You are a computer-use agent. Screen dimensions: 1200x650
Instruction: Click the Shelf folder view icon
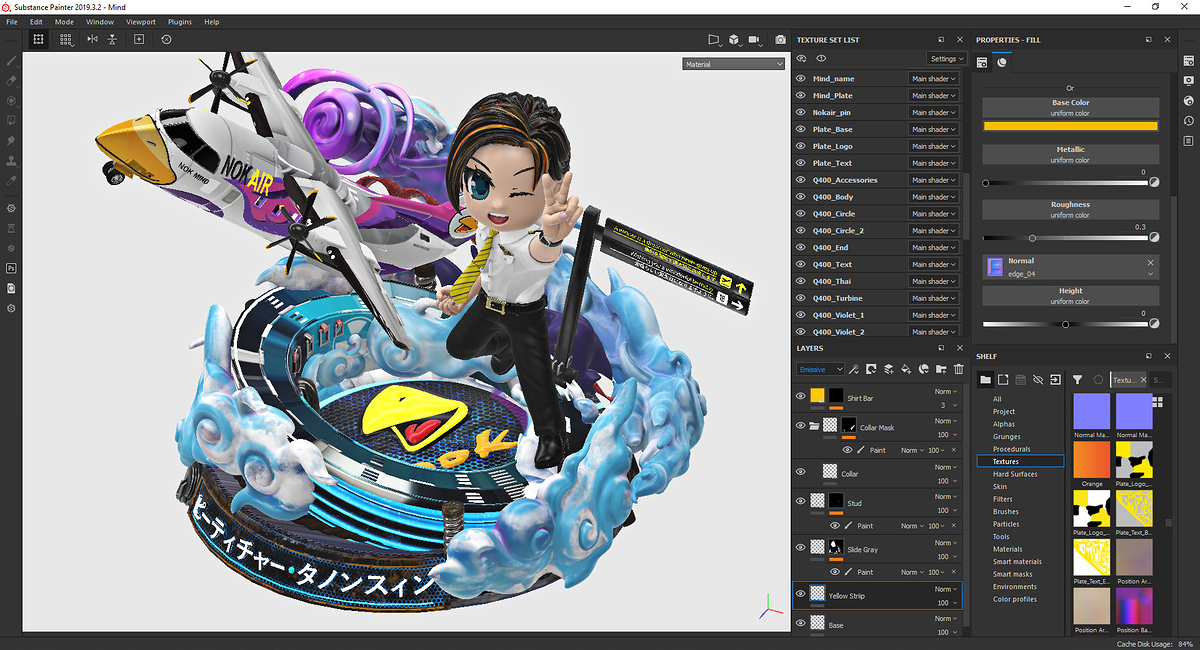point(985,379)
